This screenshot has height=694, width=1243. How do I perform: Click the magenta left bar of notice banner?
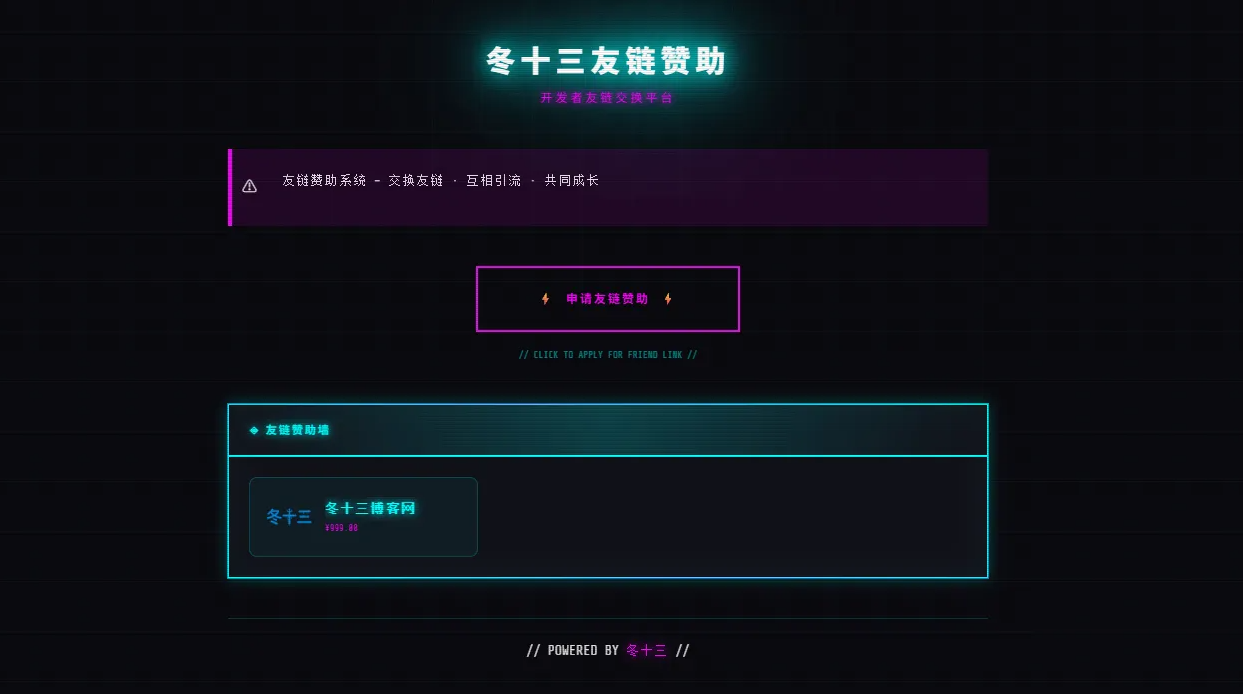pyautogui.click(x=230, y=187)
